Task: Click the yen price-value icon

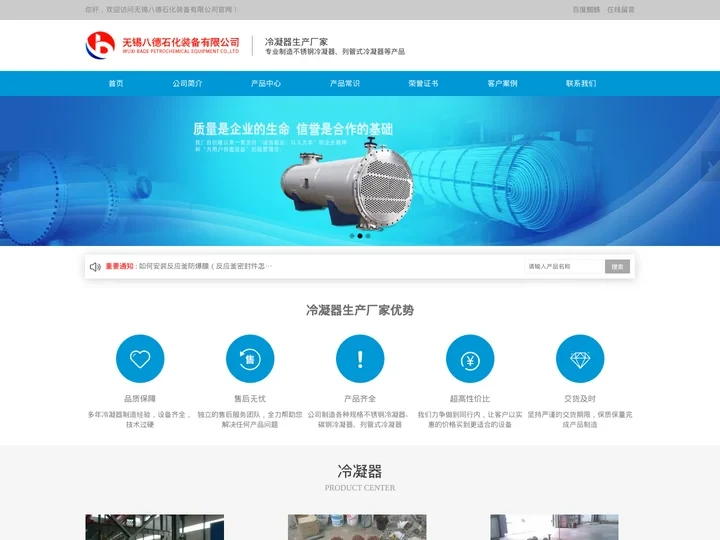Action: [x=470, y=359]
